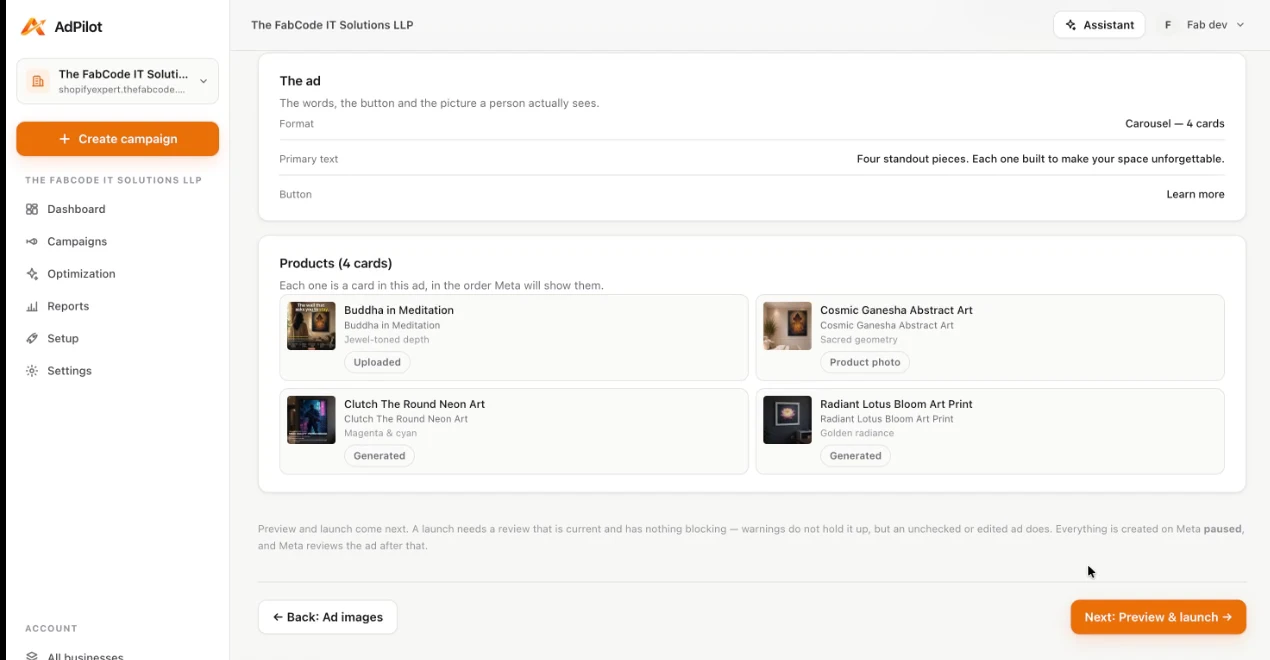The image size is (1270, 660).
Task: Click the Uploaded tag on Buddha card
Action: pyautogui.click(x=377, y=362)
